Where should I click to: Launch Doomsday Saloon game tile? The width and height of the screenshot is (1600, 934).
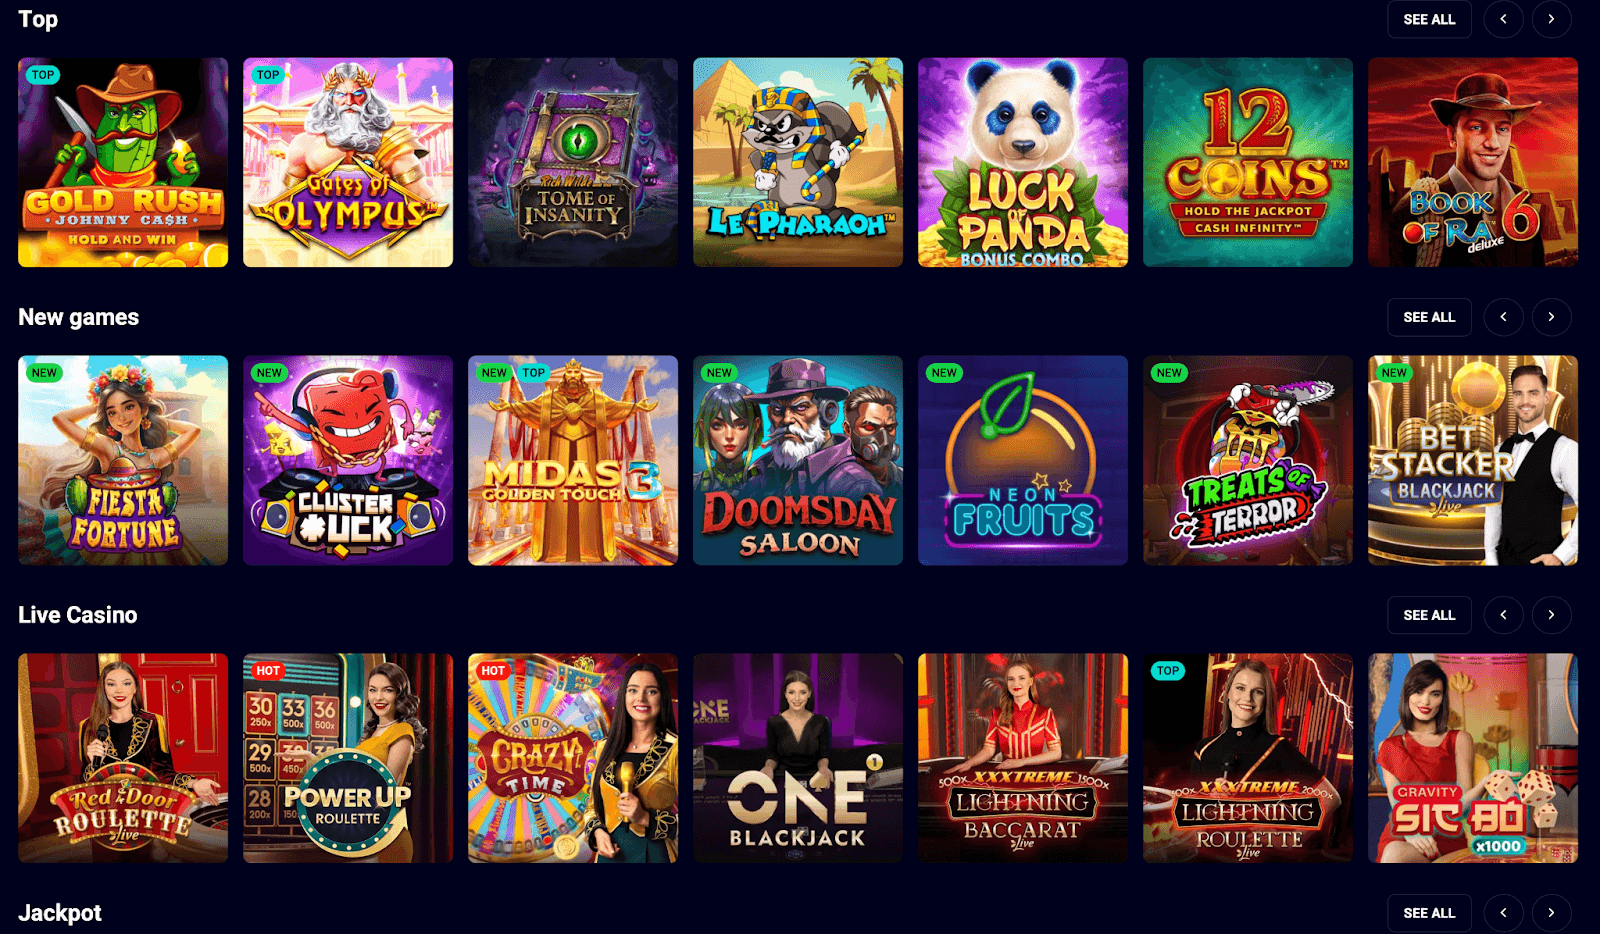pos(798,460)
